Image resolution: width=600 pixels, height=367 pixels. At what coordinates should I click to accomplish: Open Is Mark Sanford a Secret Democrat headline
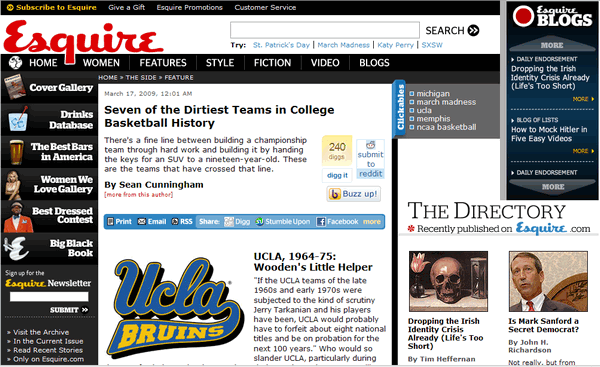[x=543, y=325]
